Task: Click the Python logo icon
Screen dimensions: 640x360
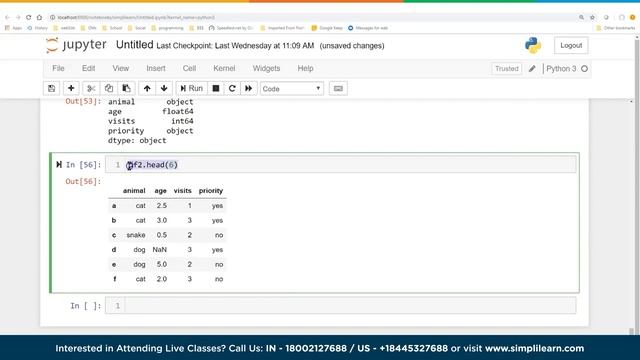Action: click(x=533, y=45)
